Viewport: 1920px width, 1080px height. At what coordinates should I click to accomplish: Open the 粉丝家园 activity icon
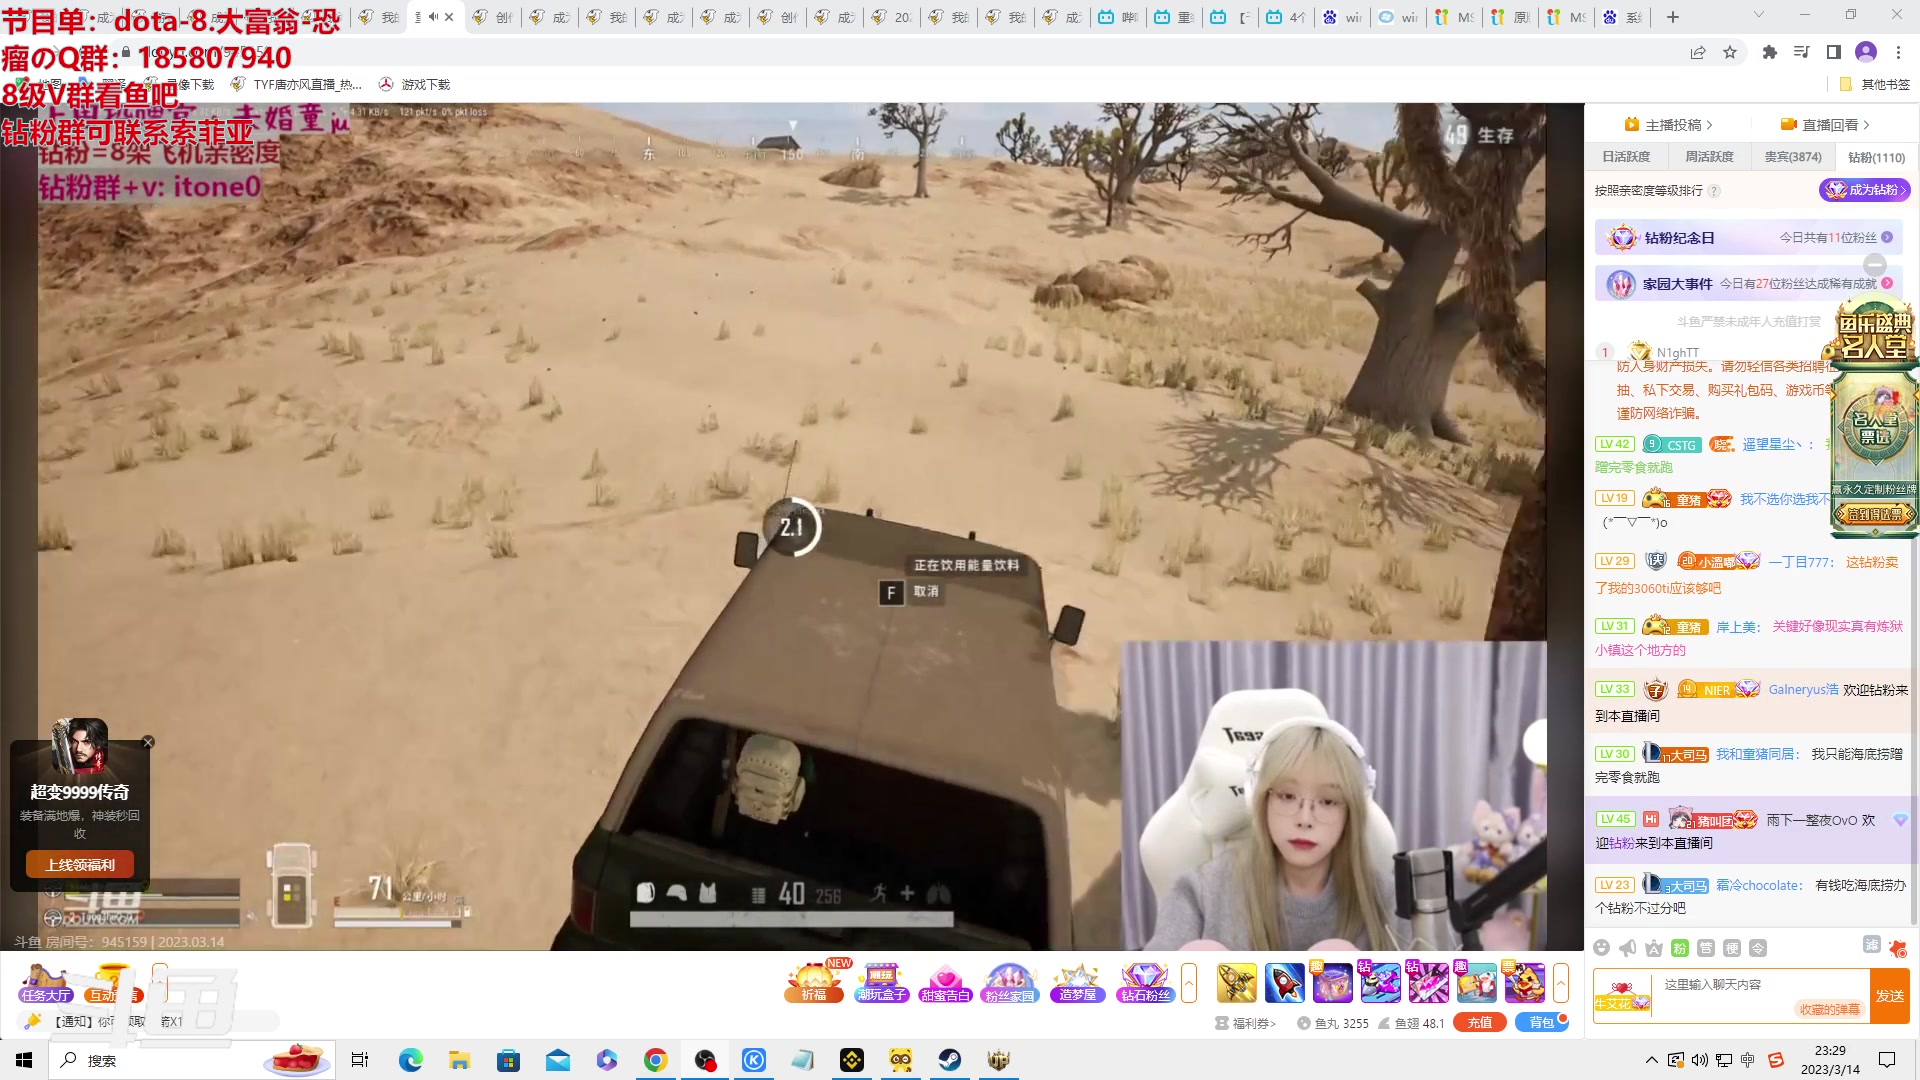coord(1010,982)
